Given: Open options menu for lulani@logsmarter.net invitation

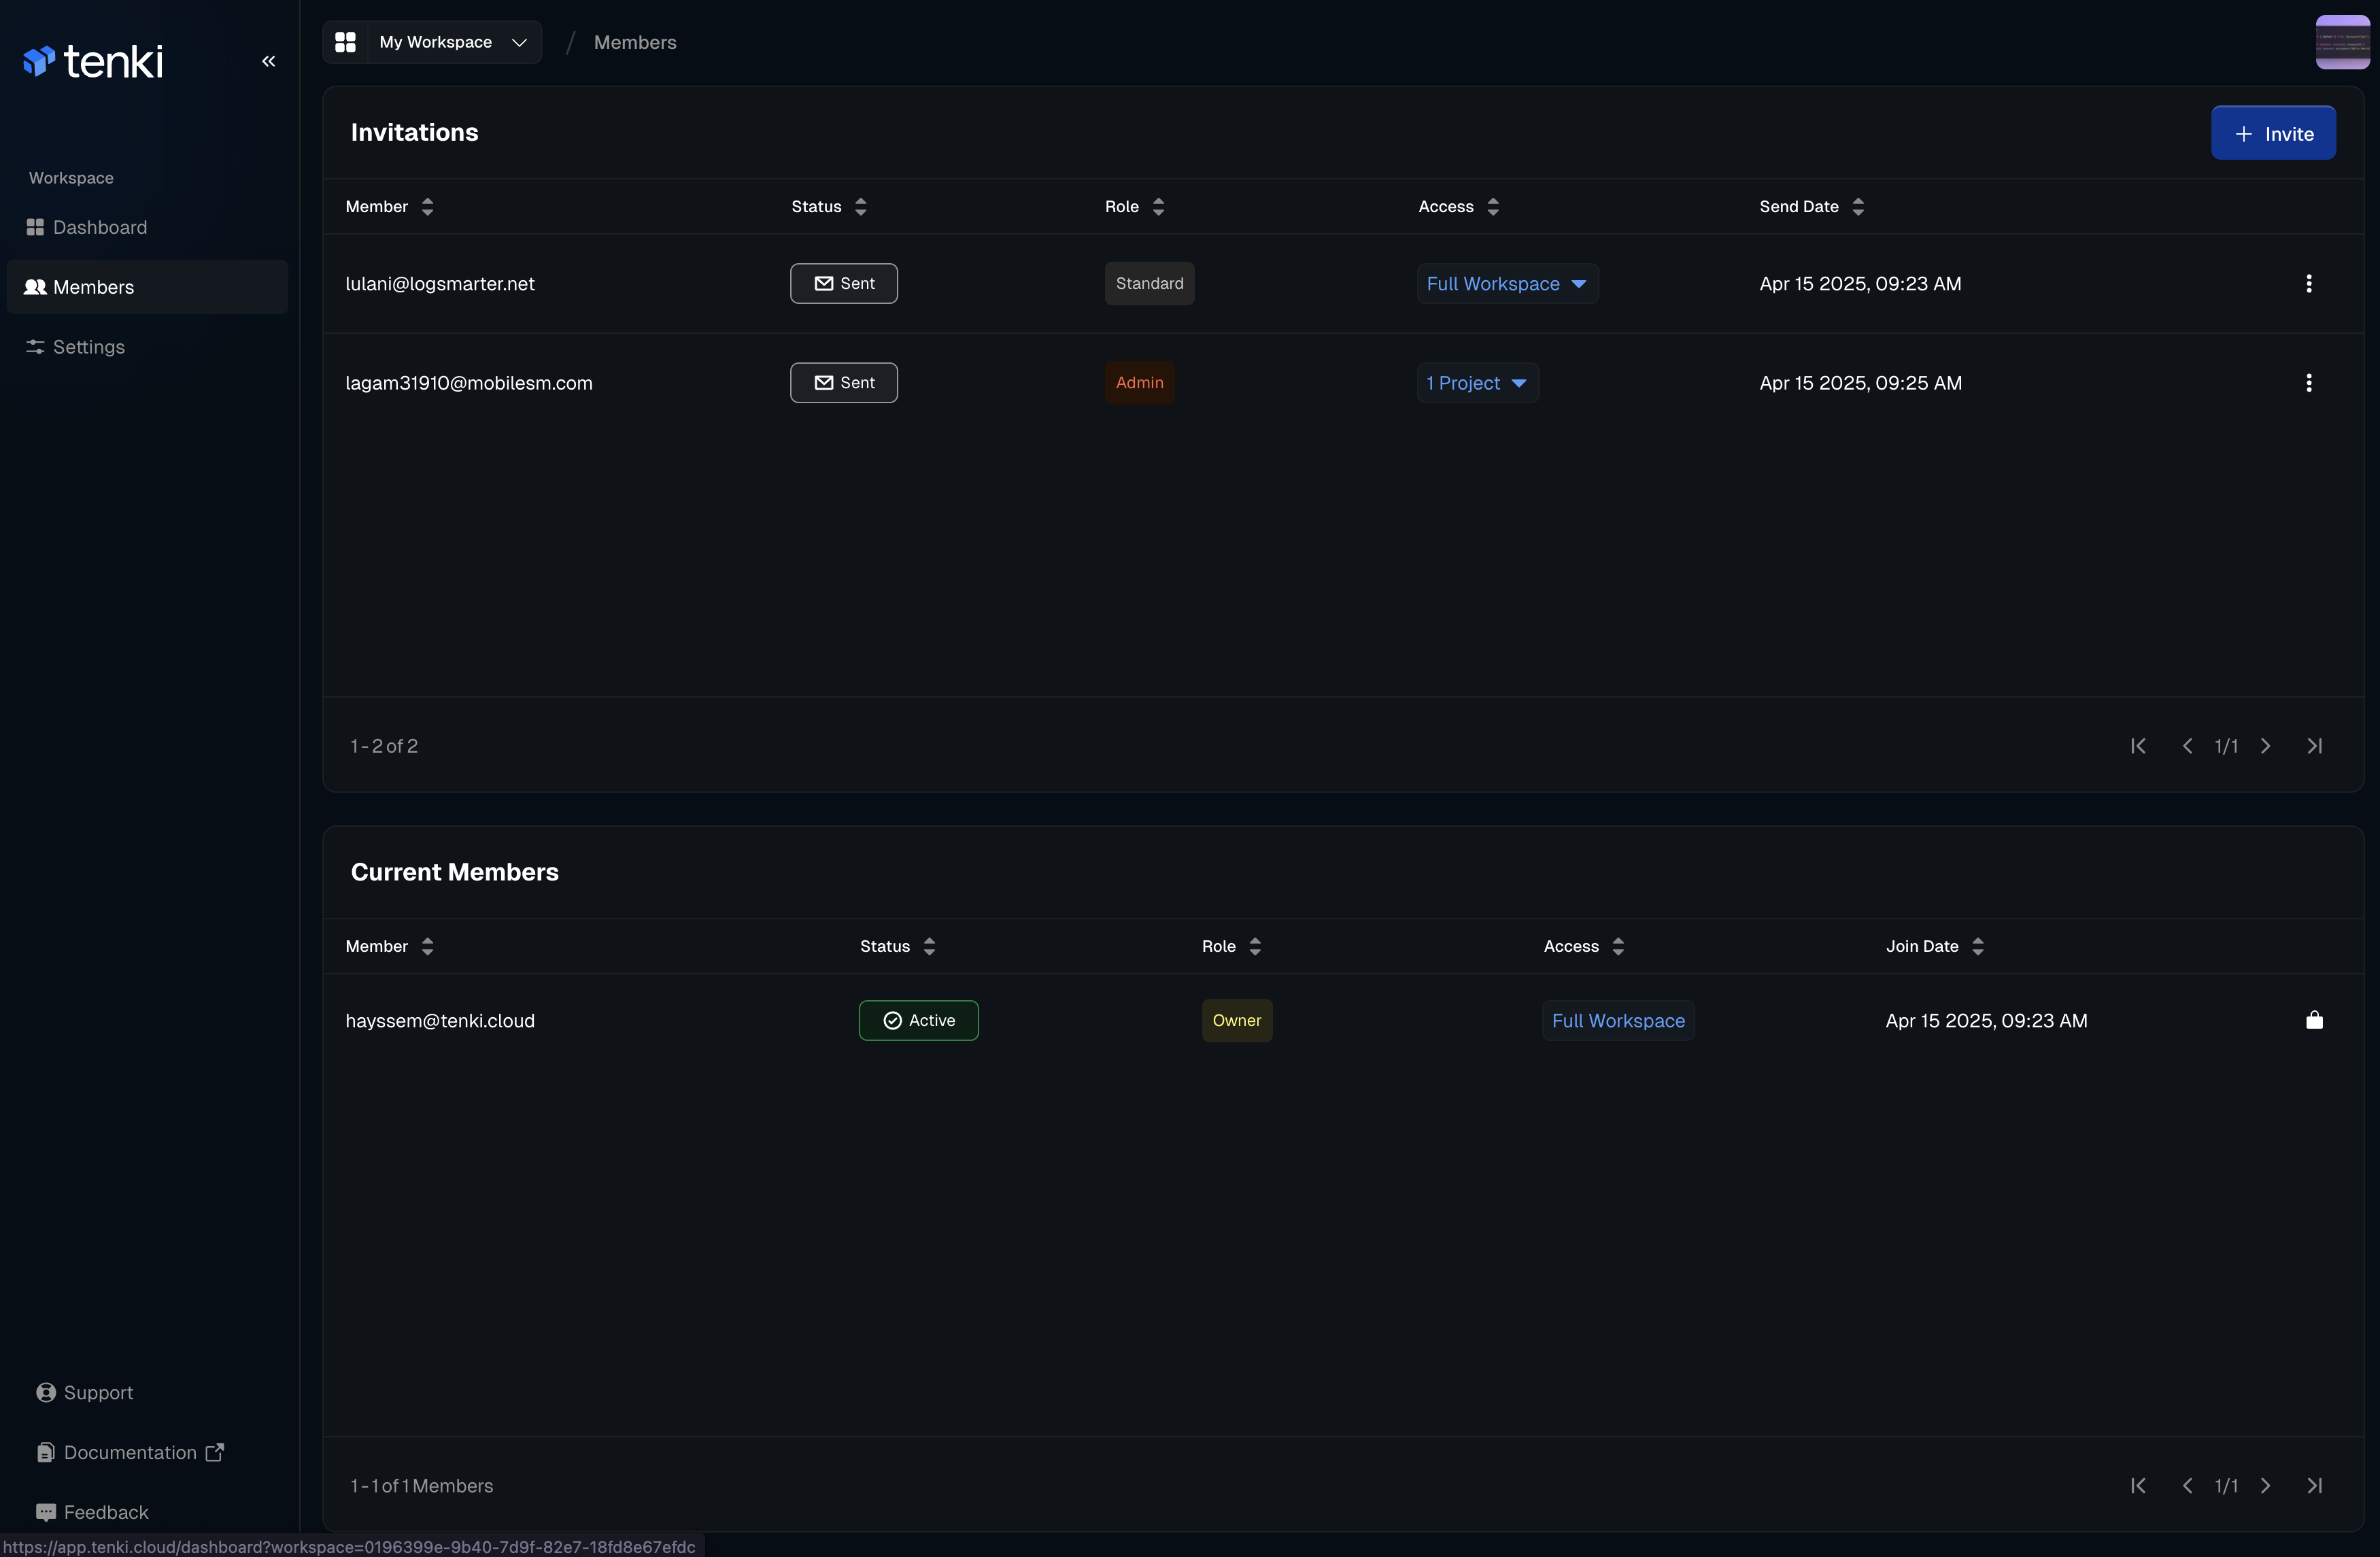Looking at the screenshot, I should tap(2308, 284).
